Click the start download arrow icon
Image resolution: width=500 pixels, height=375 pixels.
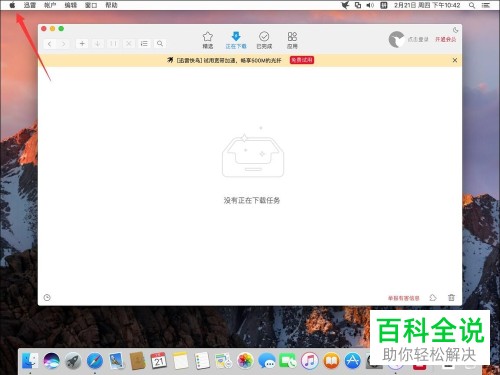(98, 44)
